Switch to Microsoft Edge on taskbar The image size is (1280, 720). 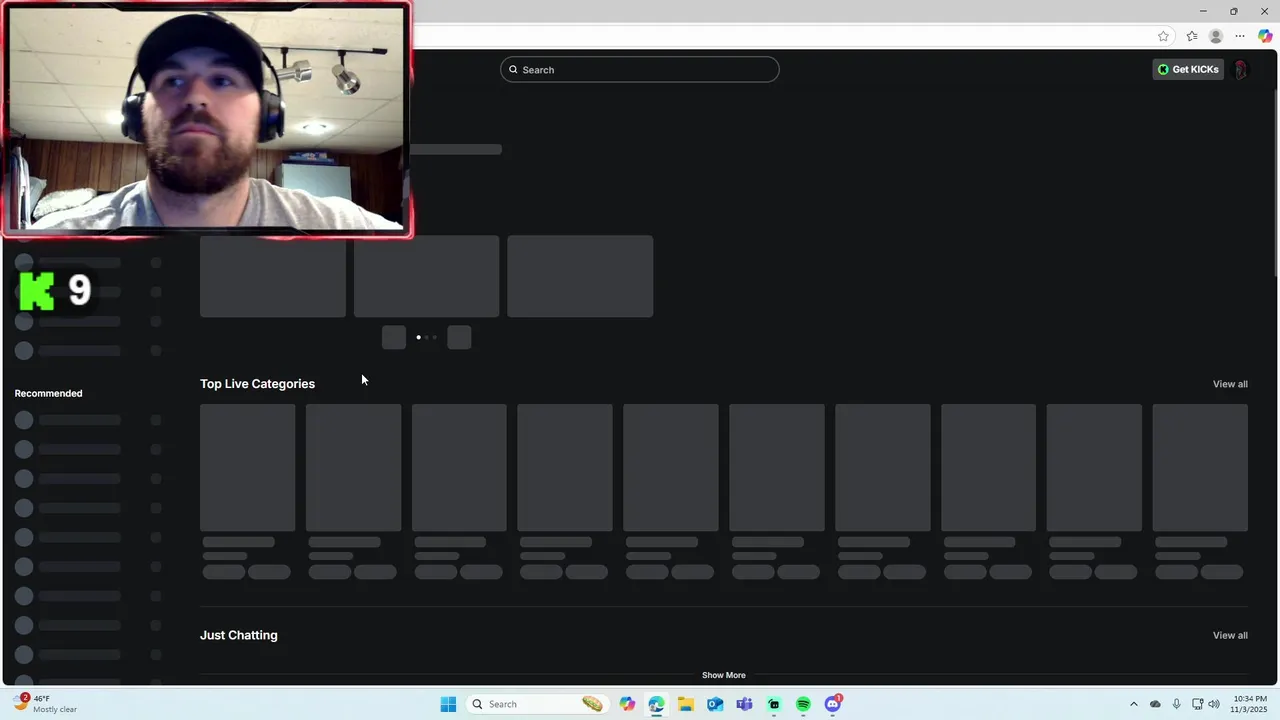[x=656, y=704]
